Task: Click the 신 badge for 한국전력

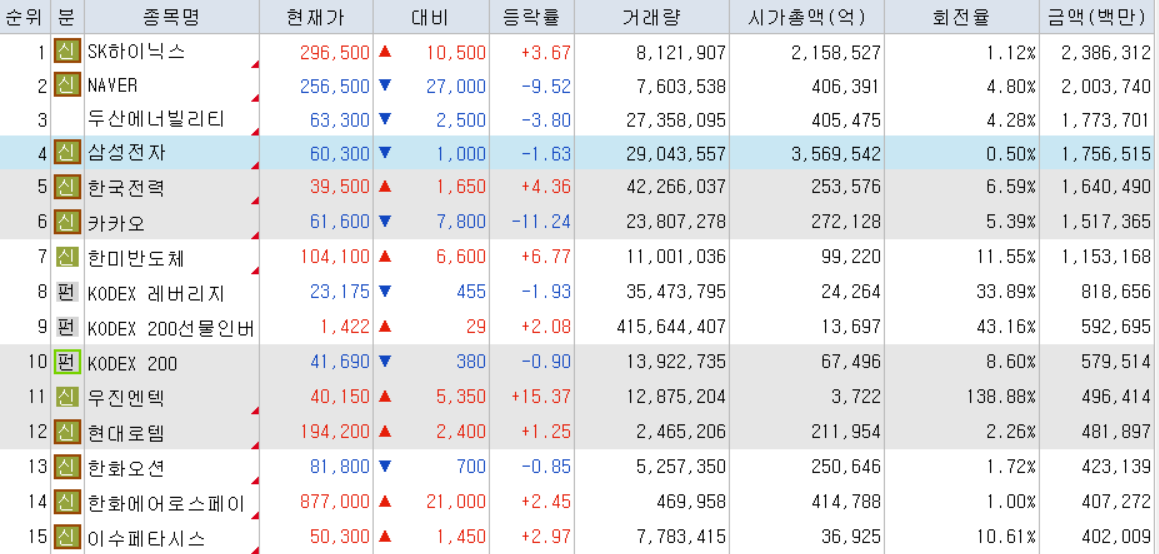Action: pyautogui.click(x=67, y=188)
